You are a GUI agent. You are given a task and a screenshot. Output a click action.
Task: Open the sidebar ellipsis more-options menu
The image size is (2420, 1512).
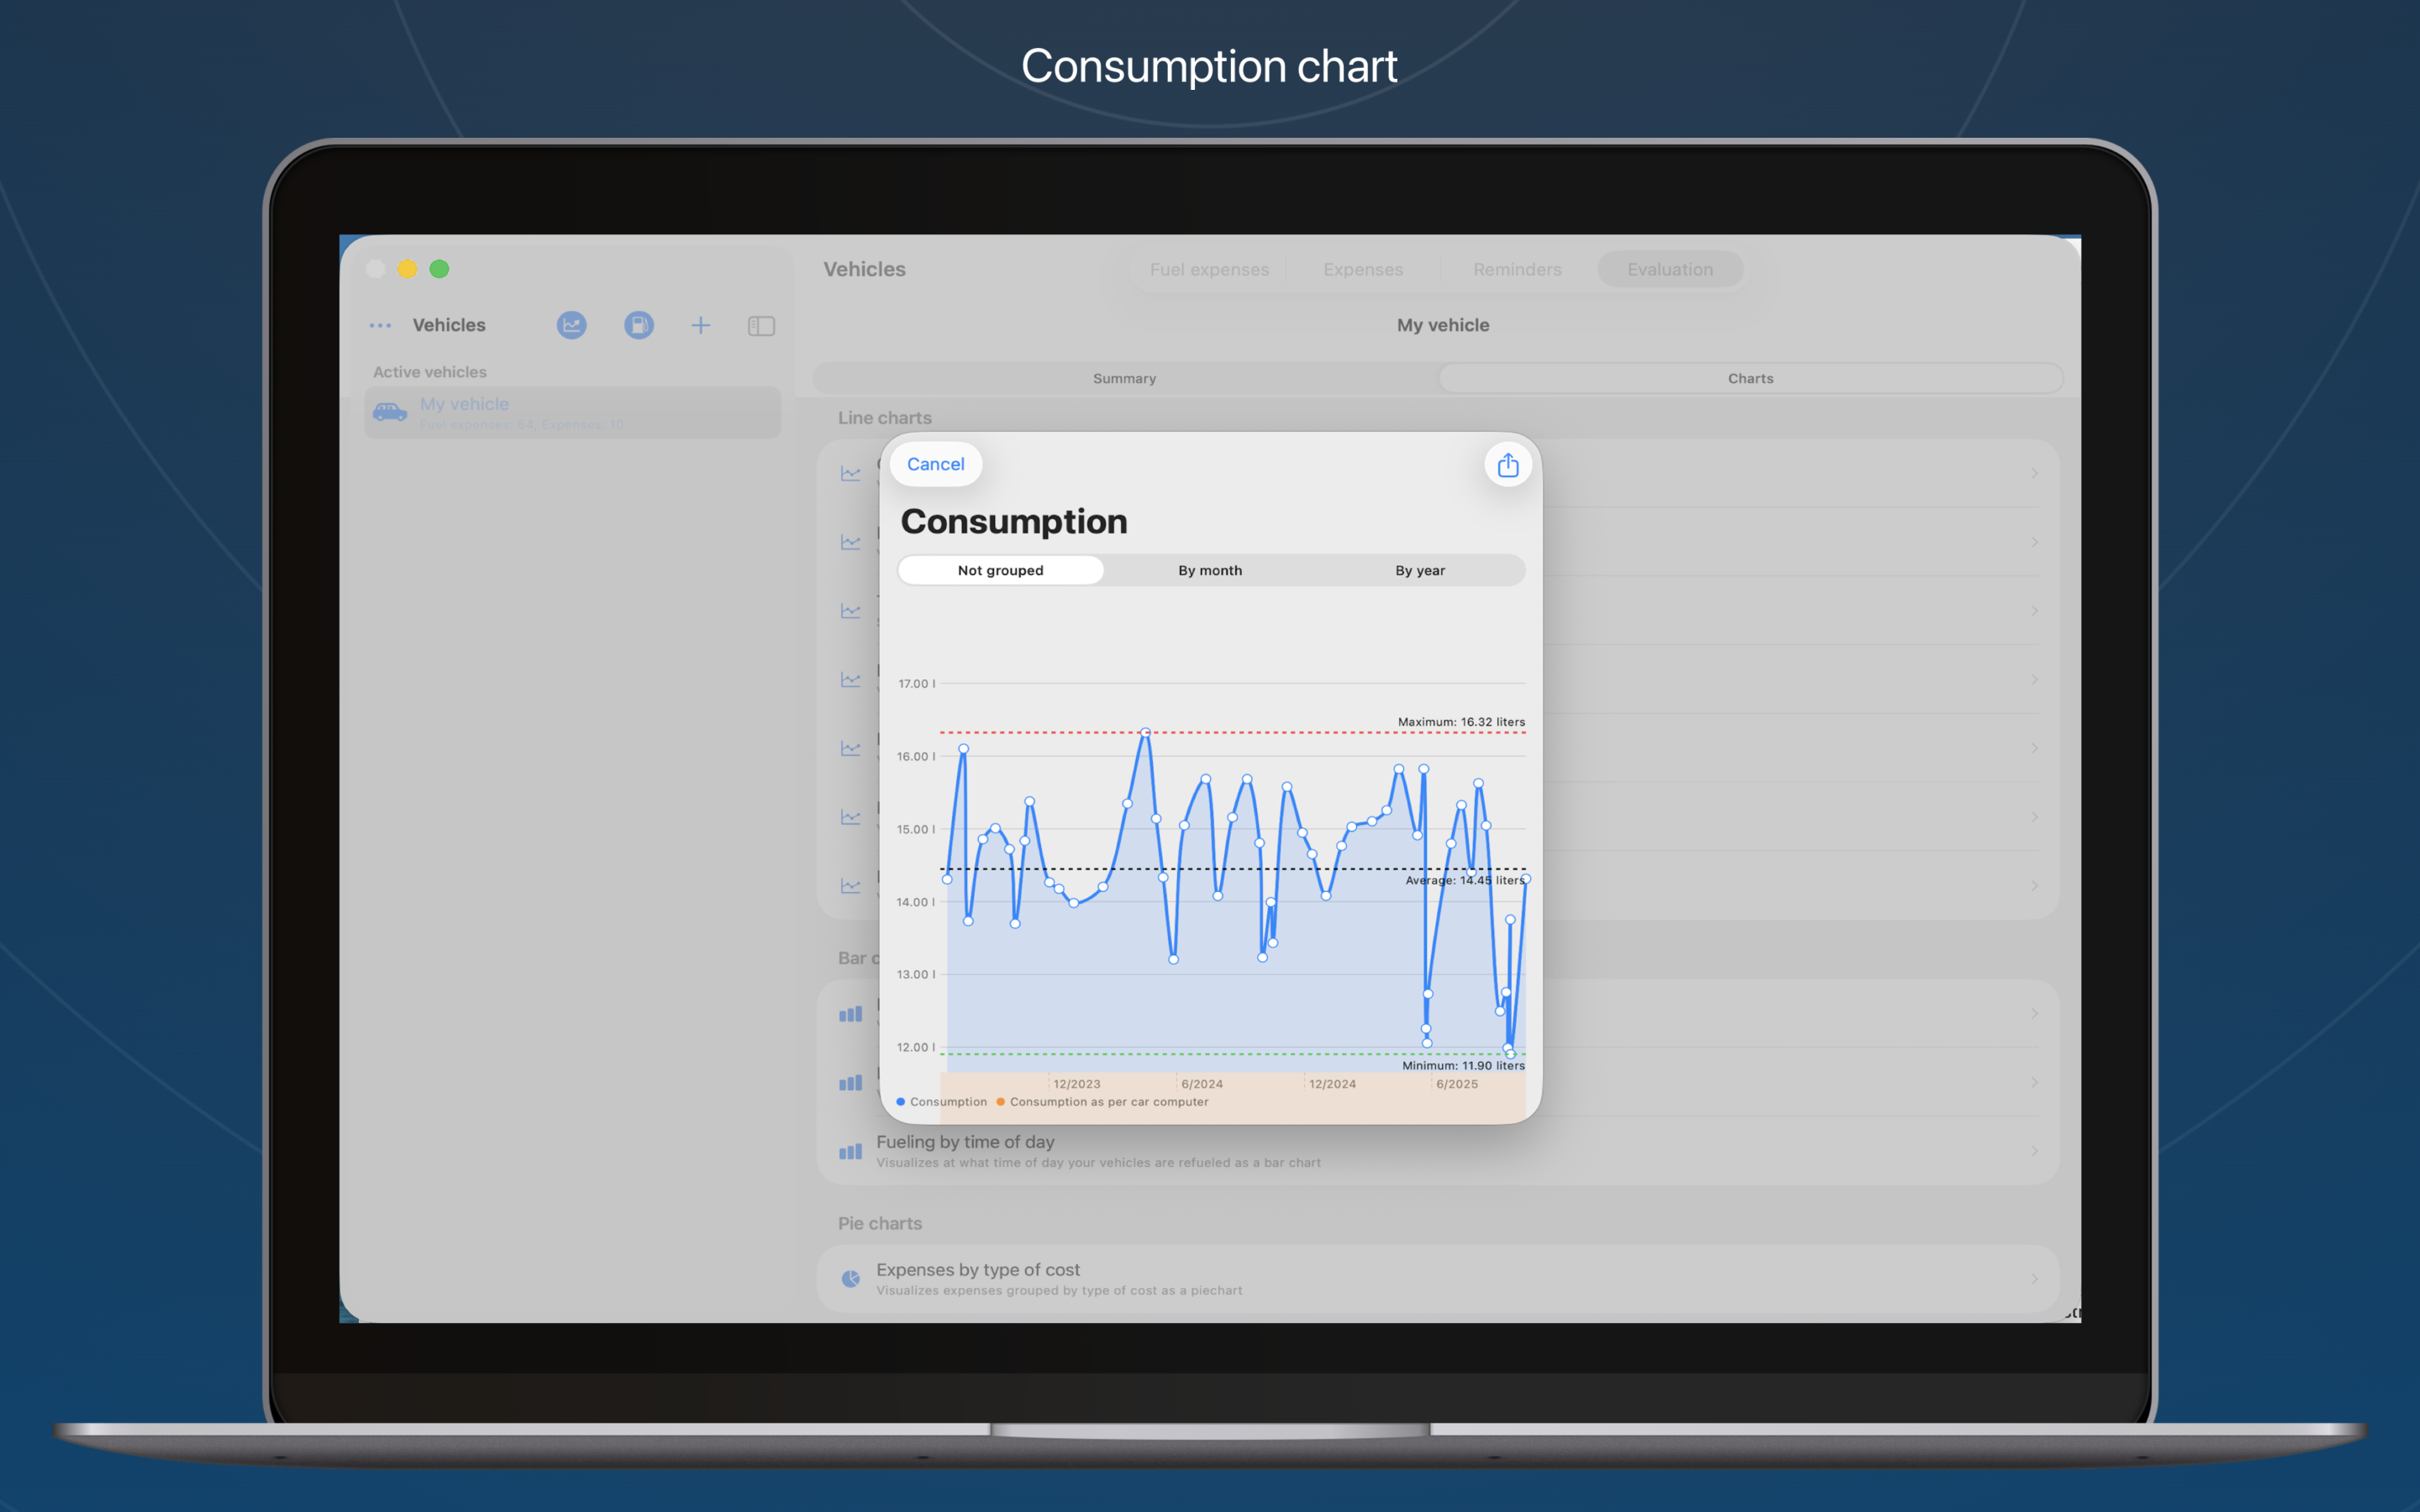(380, 326)
